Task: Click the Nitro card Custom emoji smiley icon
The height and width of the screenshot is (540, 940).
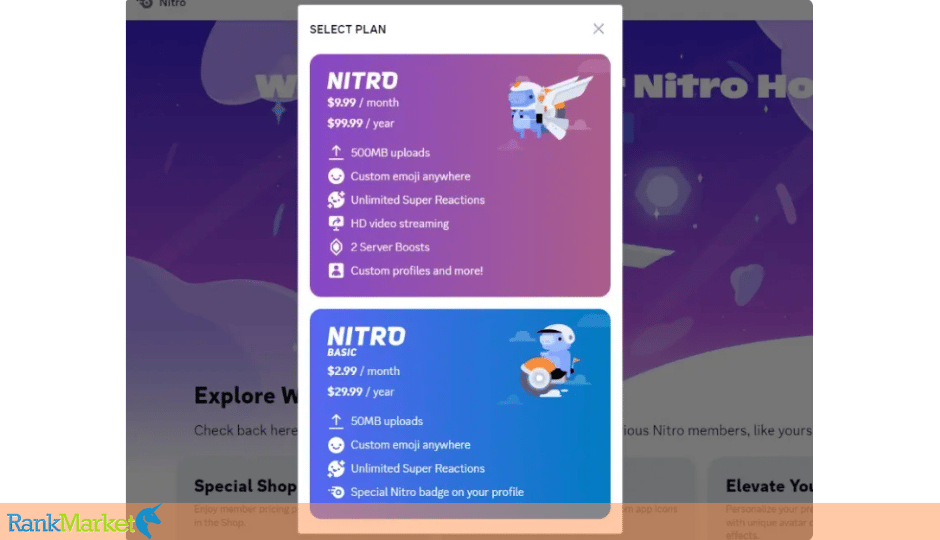Action: coord(336,176)
